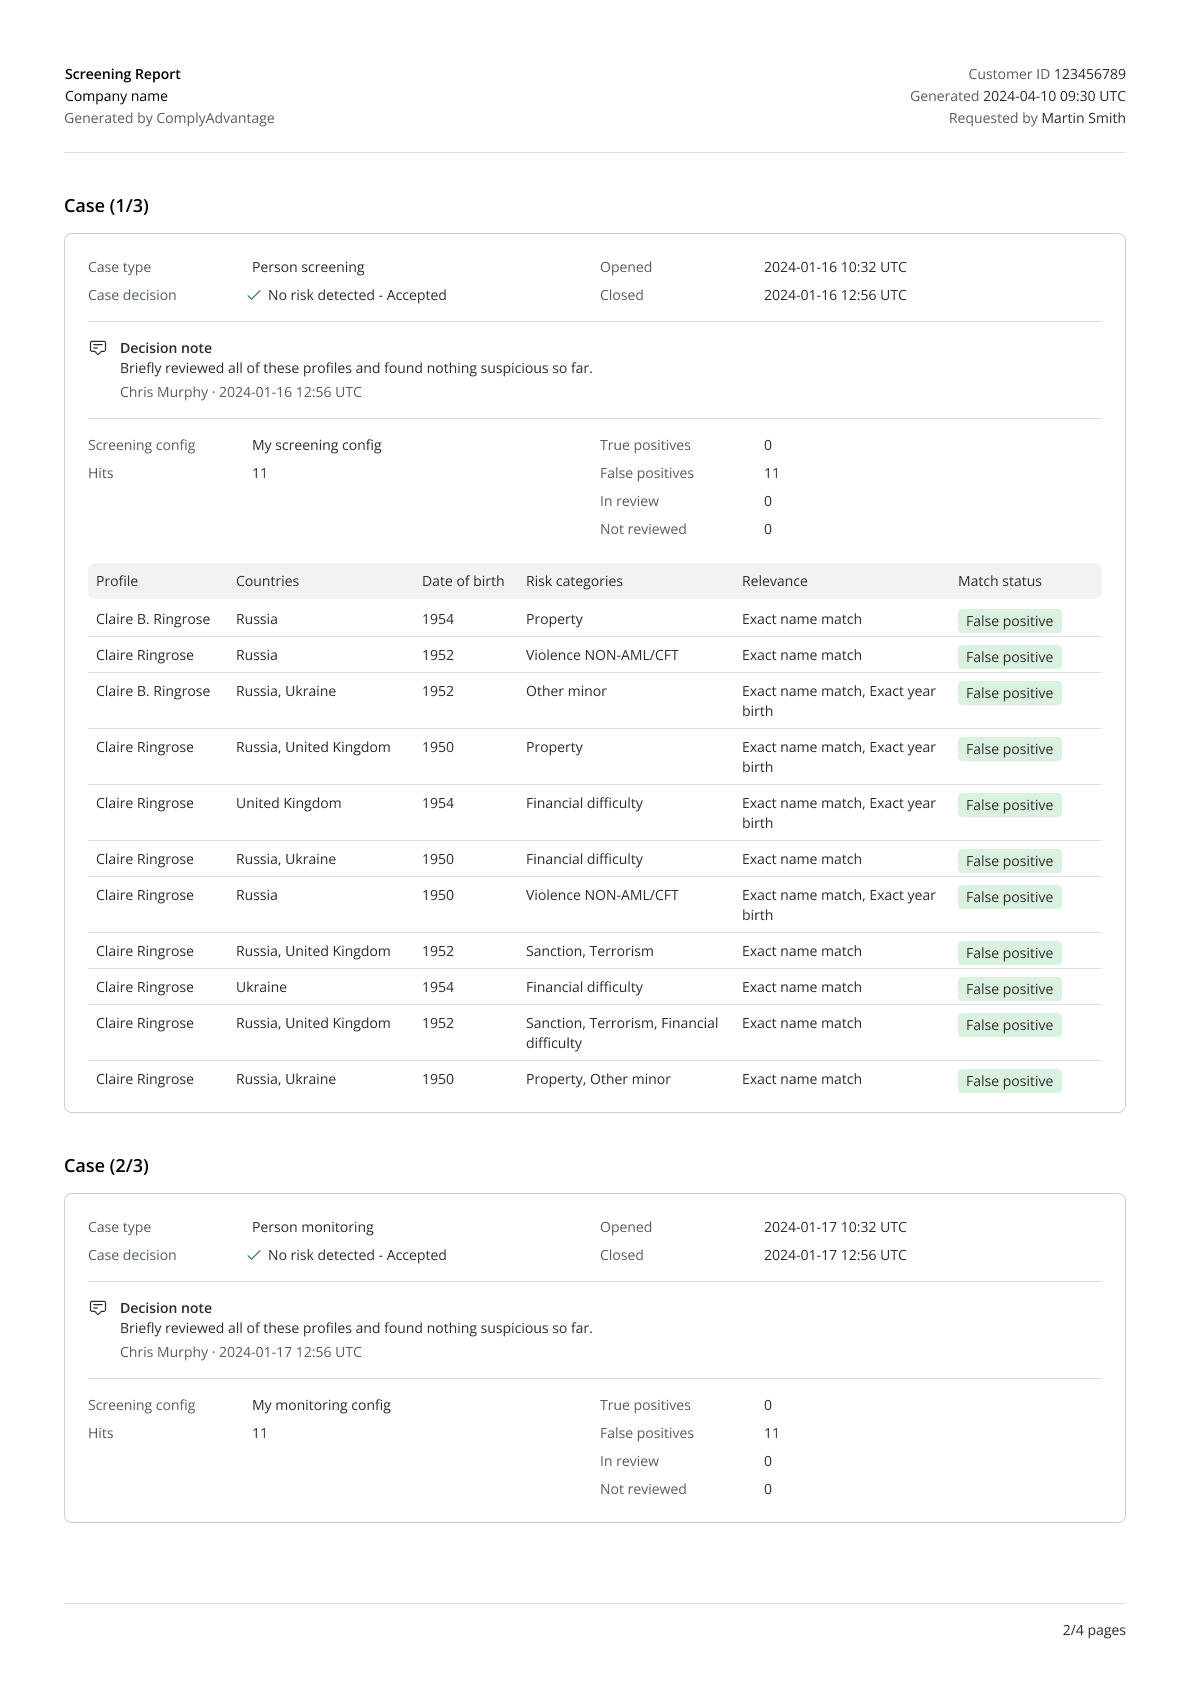1190x1684 pixels.
Task: Click the Decision note comment icon in Case 2/3
Action: point(98,1308)
